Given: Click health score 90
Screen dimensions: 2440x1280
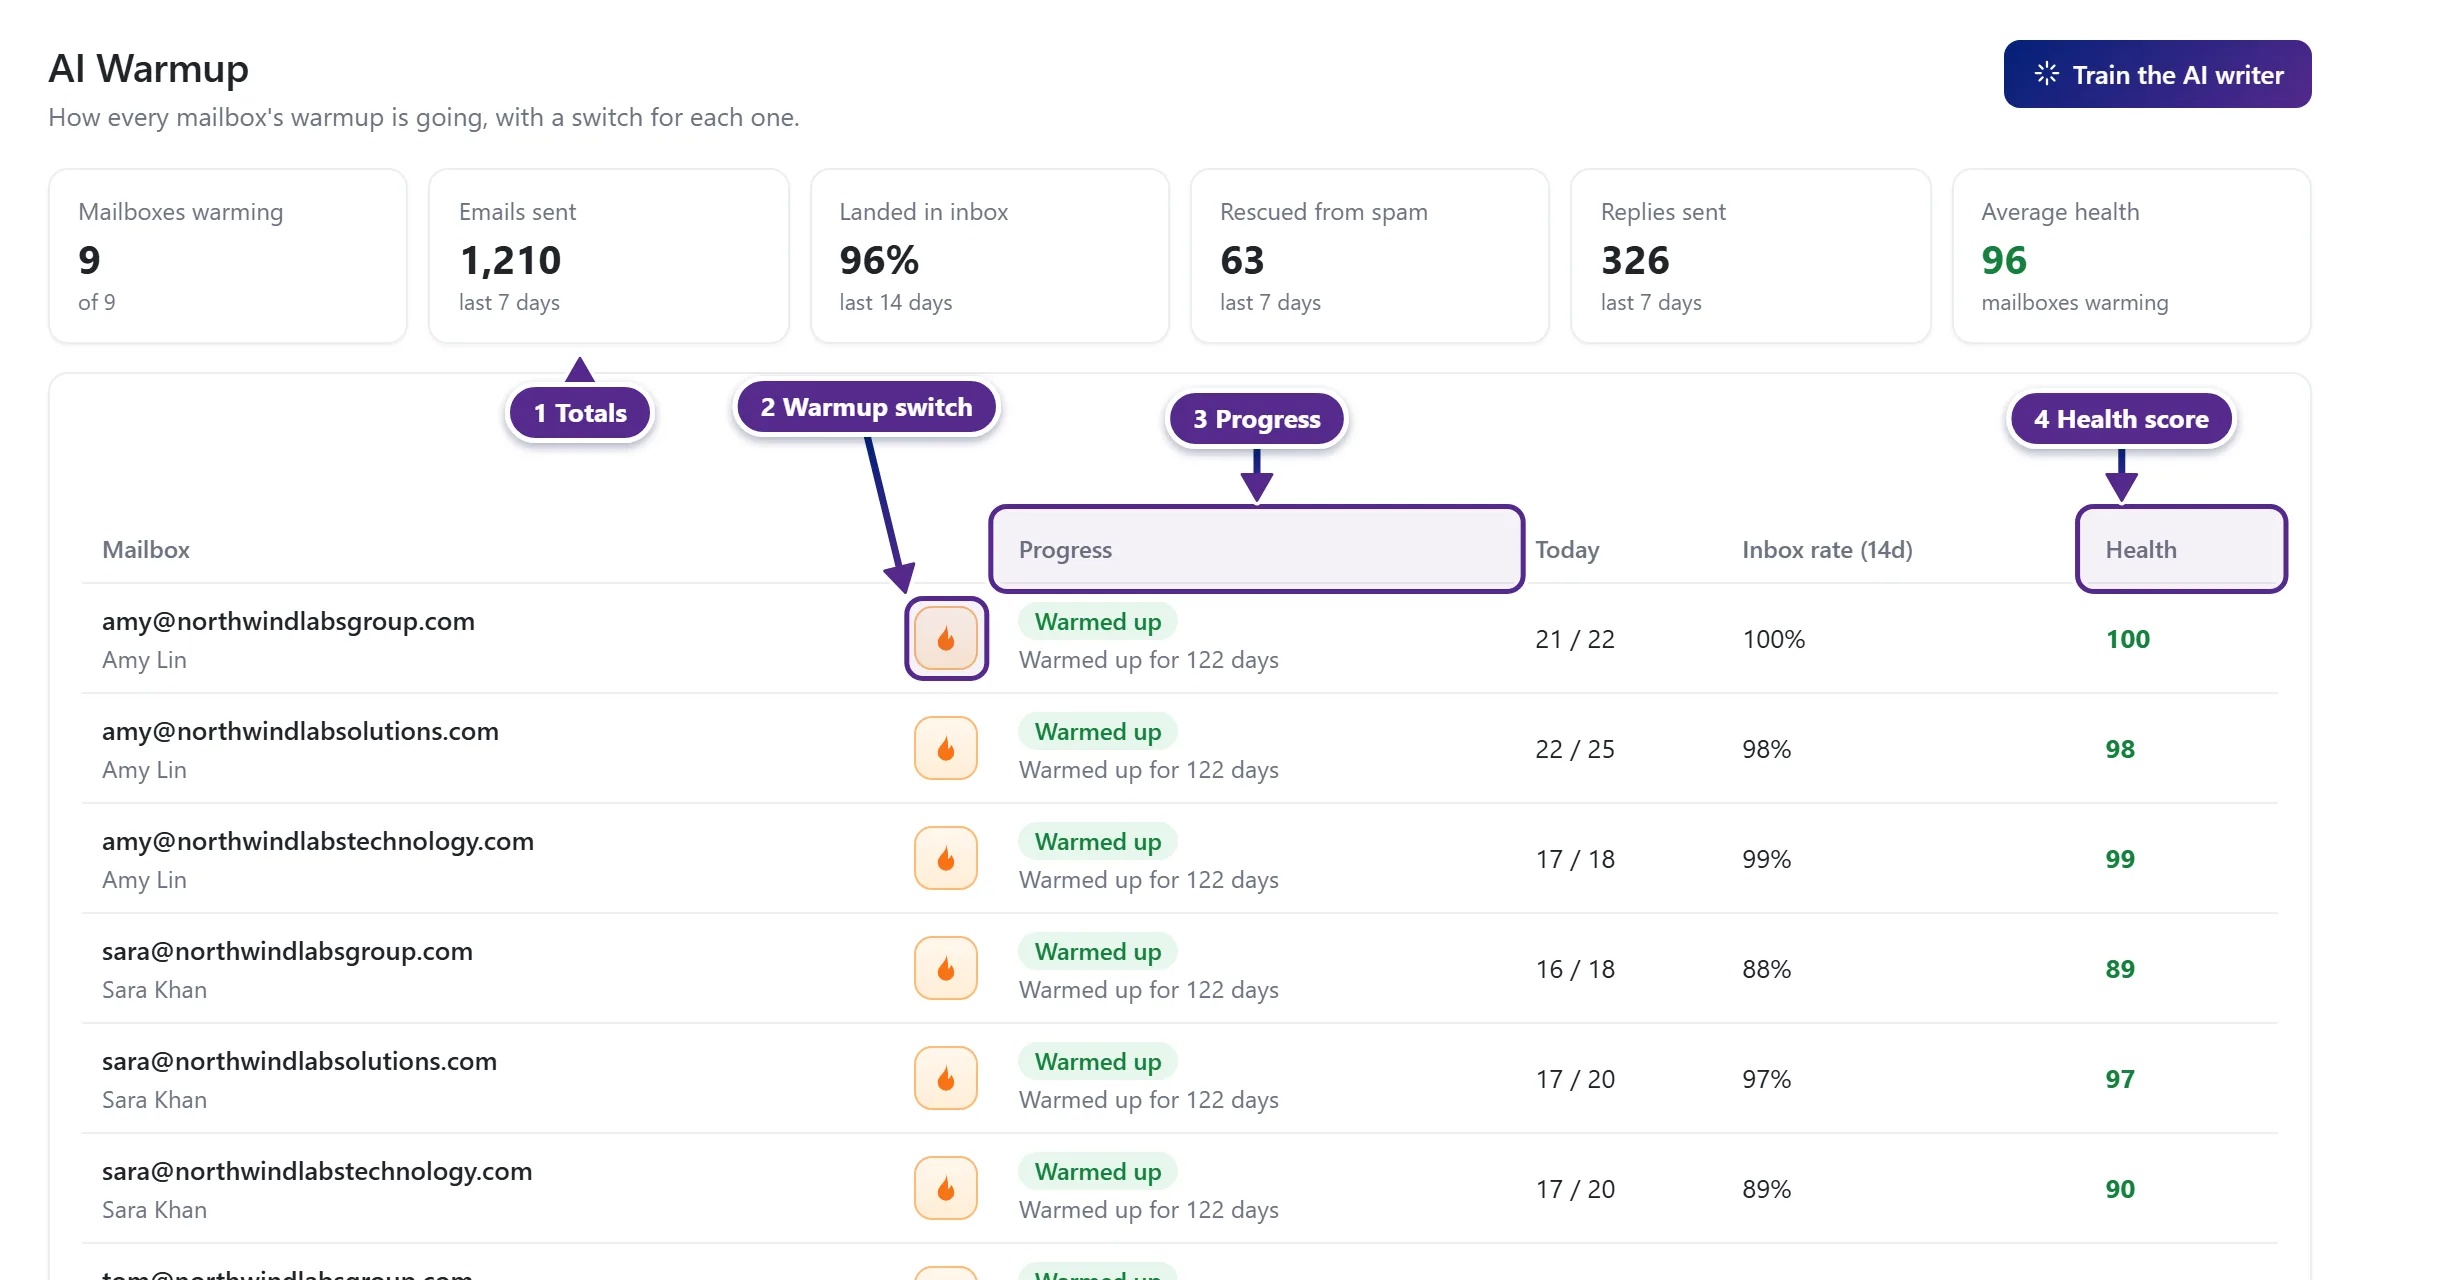Looking at the screenshot, I should coord(2120,1189).
